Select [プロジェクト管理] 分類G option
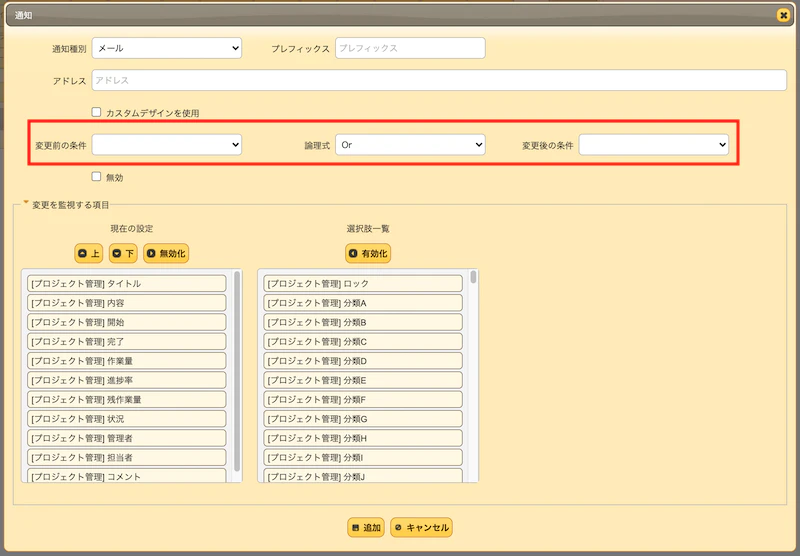The width and height of the screenshot is (800, 556). point(363,419)
